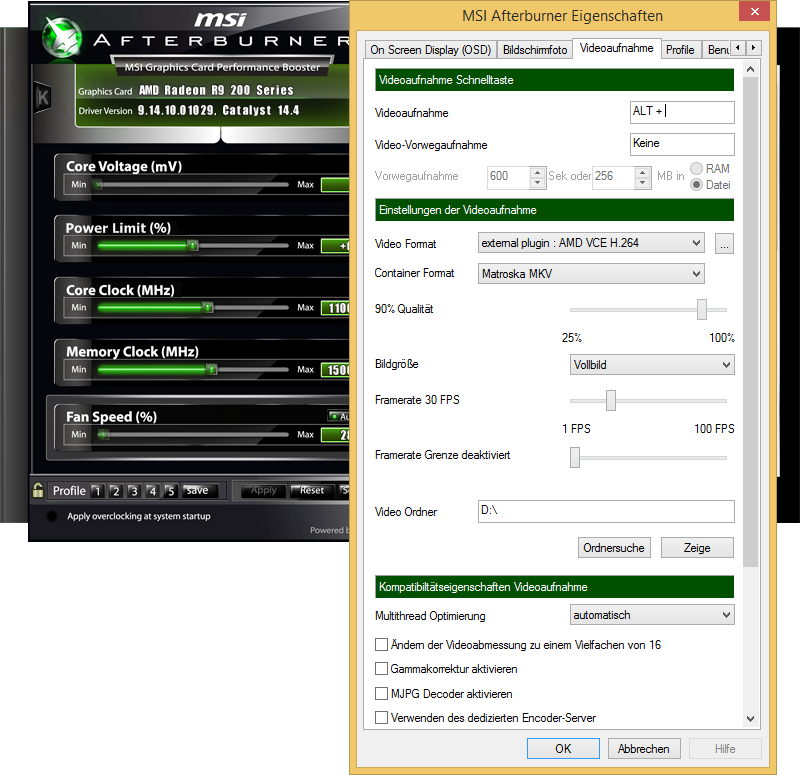Open the Multithread Optimierung dropdown
Viewport: 800px width, 775px height.
(652, 615)
